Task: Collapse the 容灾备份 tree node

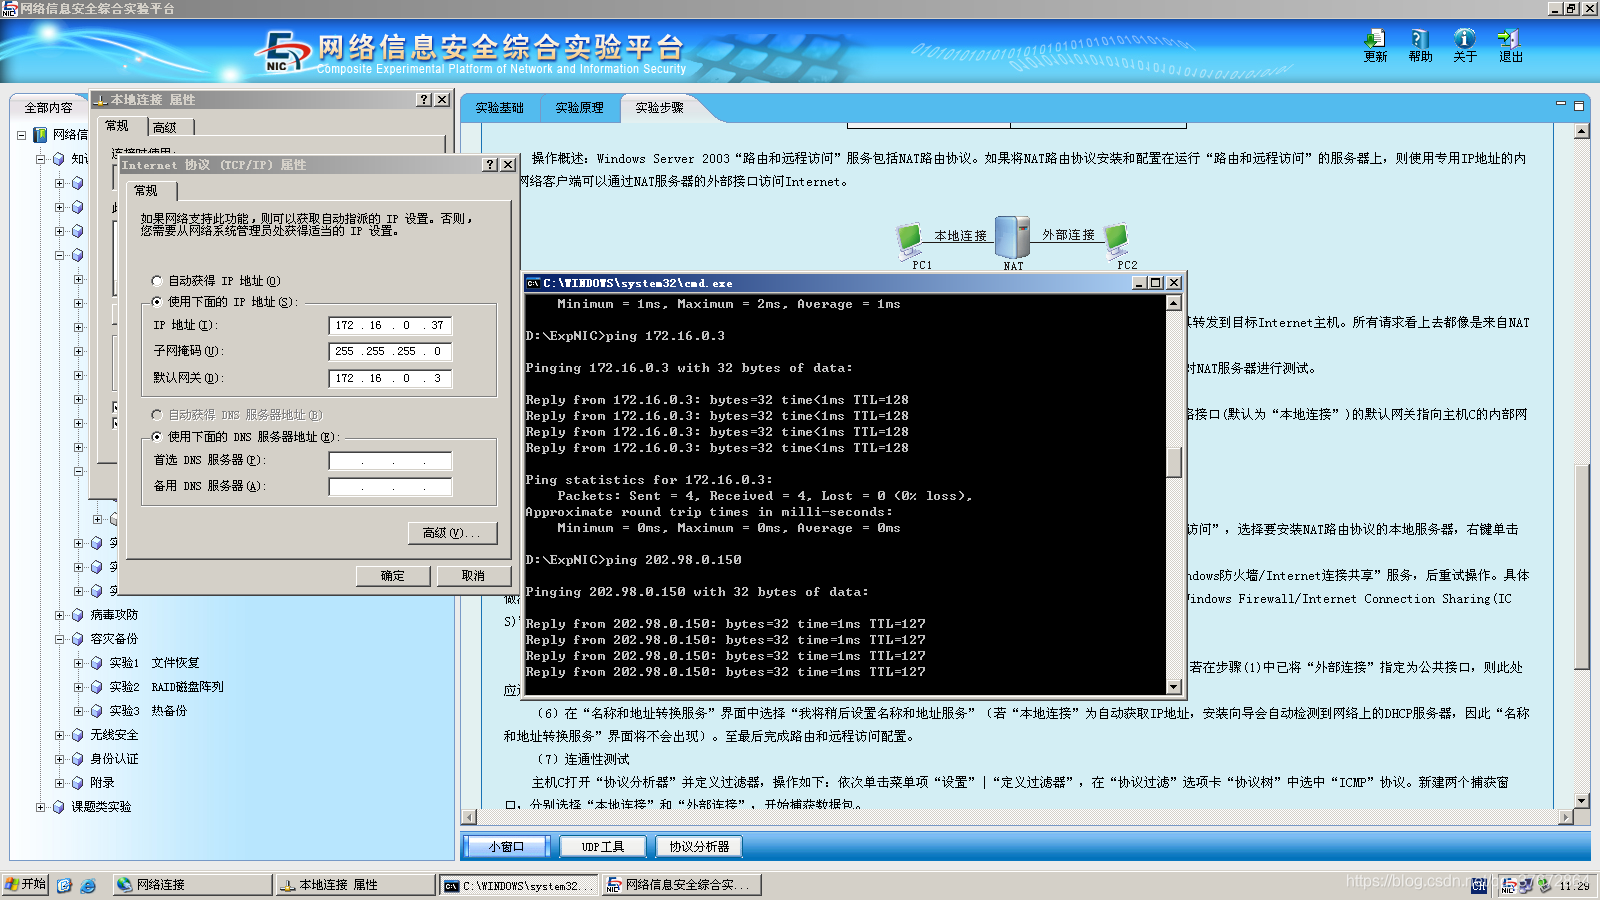Action: click(59, 639)
